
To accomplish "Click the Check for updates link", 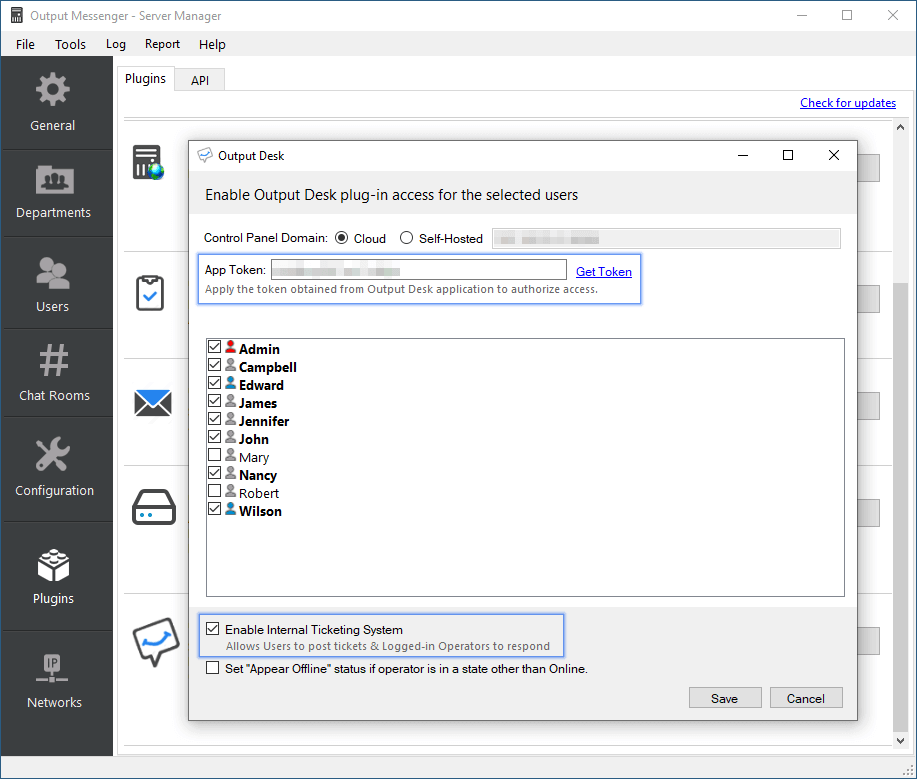I will (x=848, y=103).
